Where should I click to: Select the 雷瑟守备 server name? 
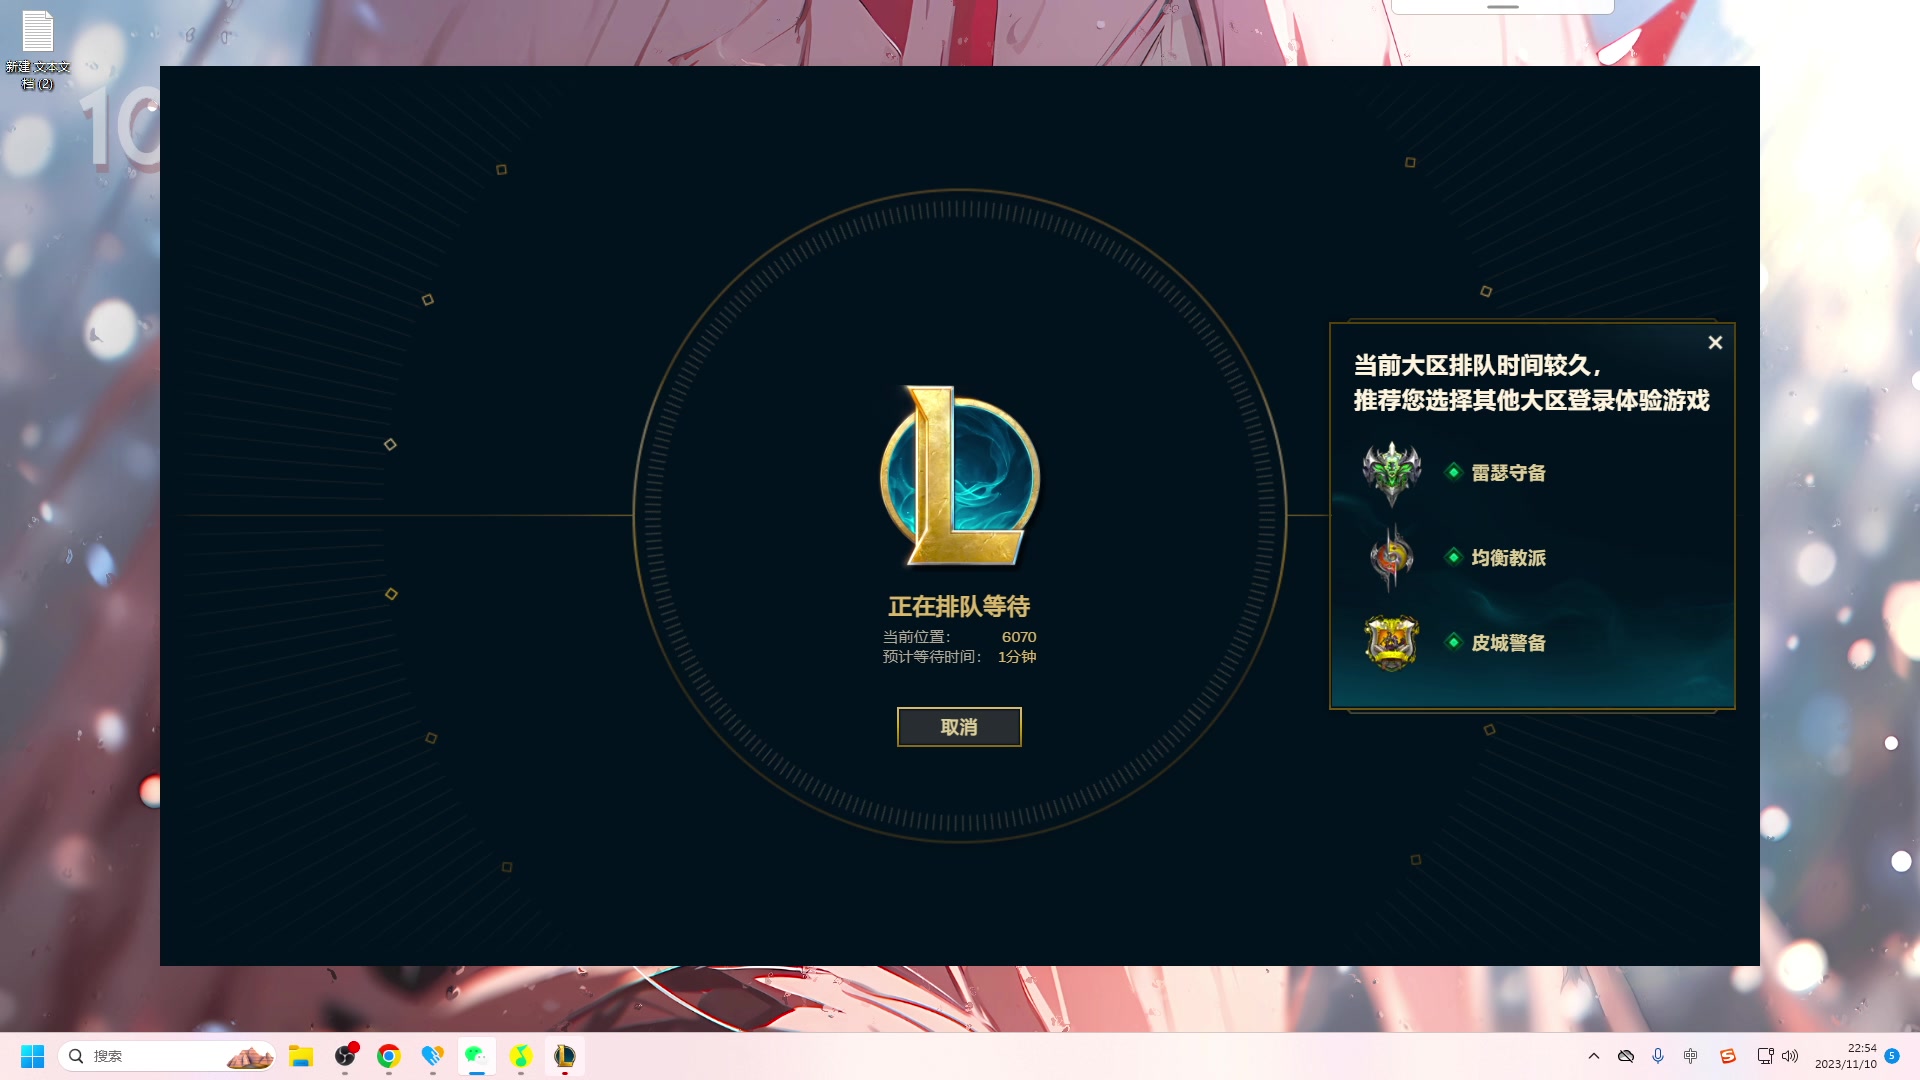[1508, 473]
